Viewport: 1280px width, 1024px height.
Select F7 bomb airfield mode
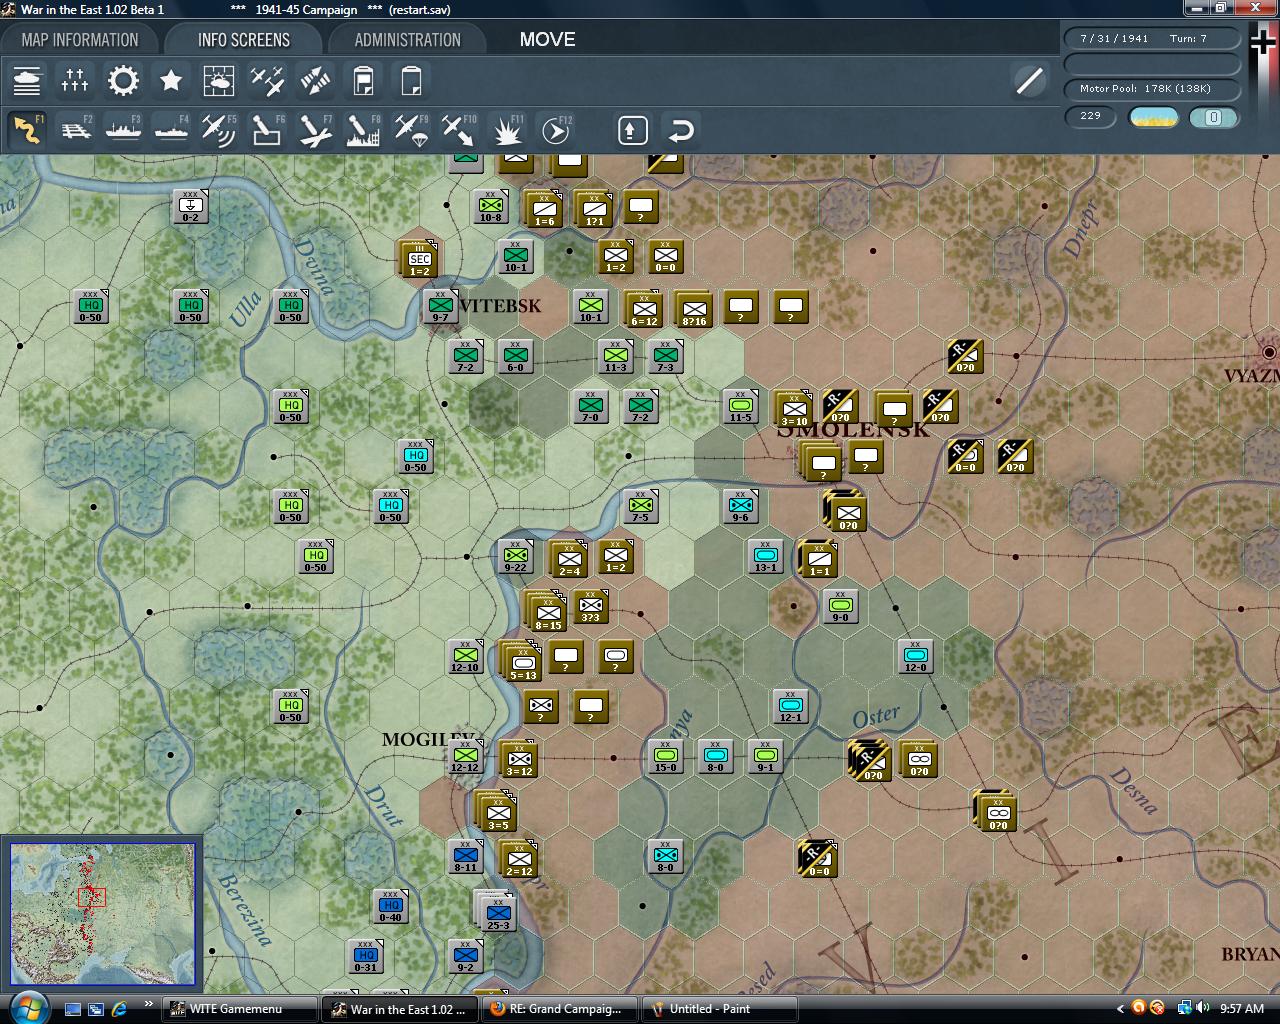[315, 130]
